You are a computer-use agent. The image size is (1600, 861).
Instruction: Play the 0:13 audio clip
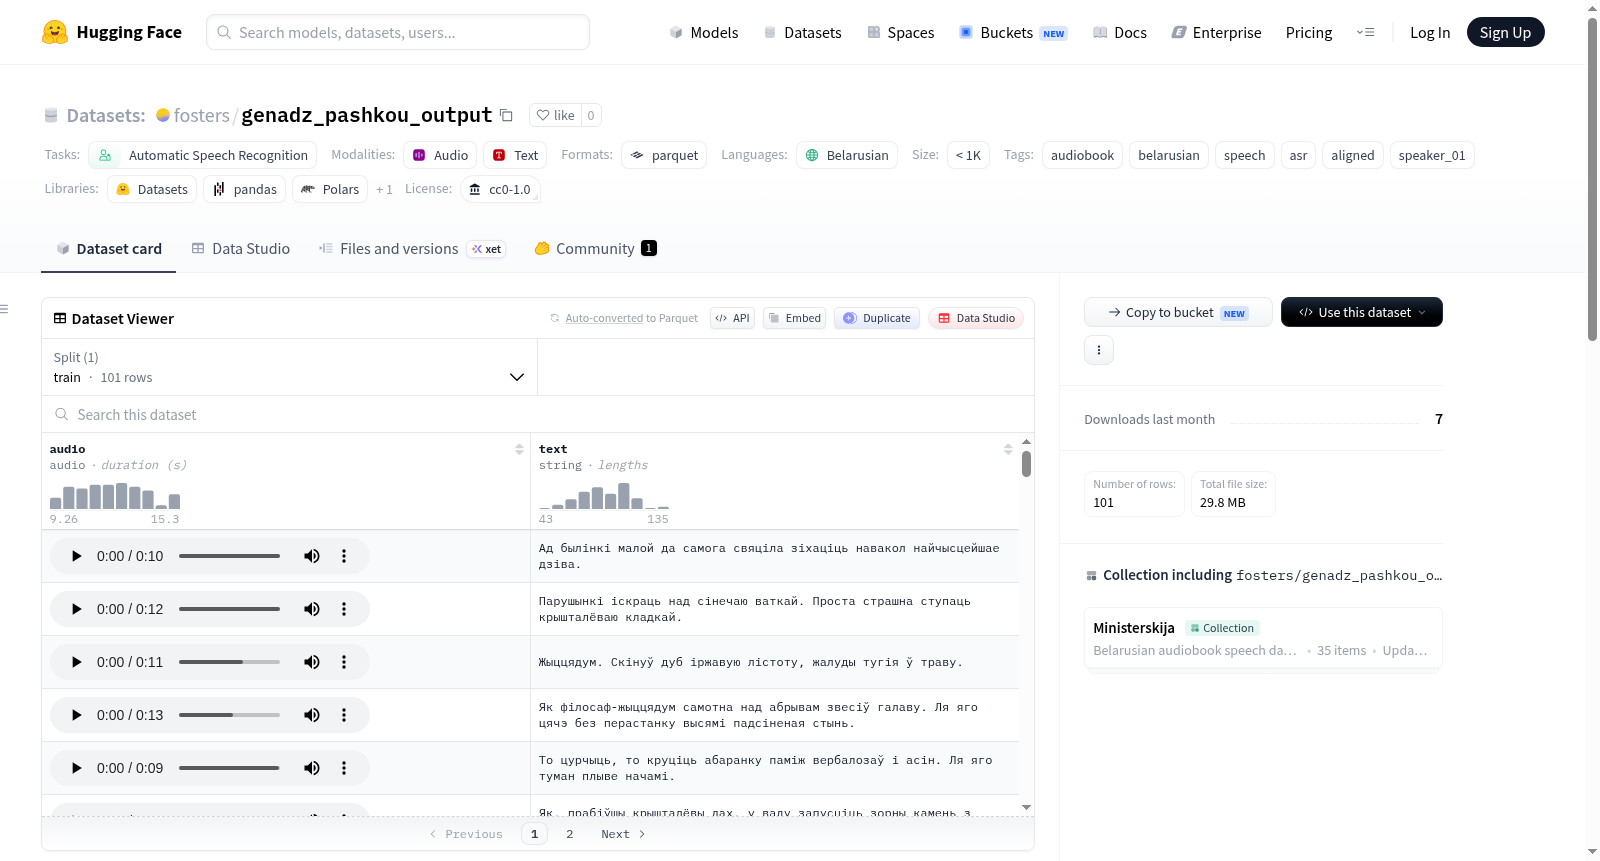76,715
